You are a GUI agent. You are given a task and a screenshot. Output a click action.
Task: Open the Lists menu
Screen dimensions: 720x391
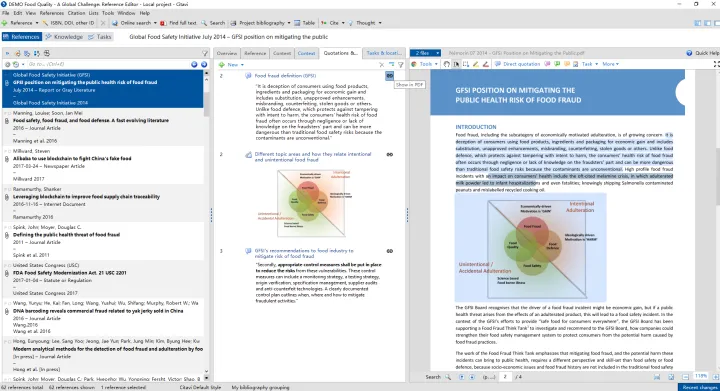pyautogui.click(x=94, y=13)
